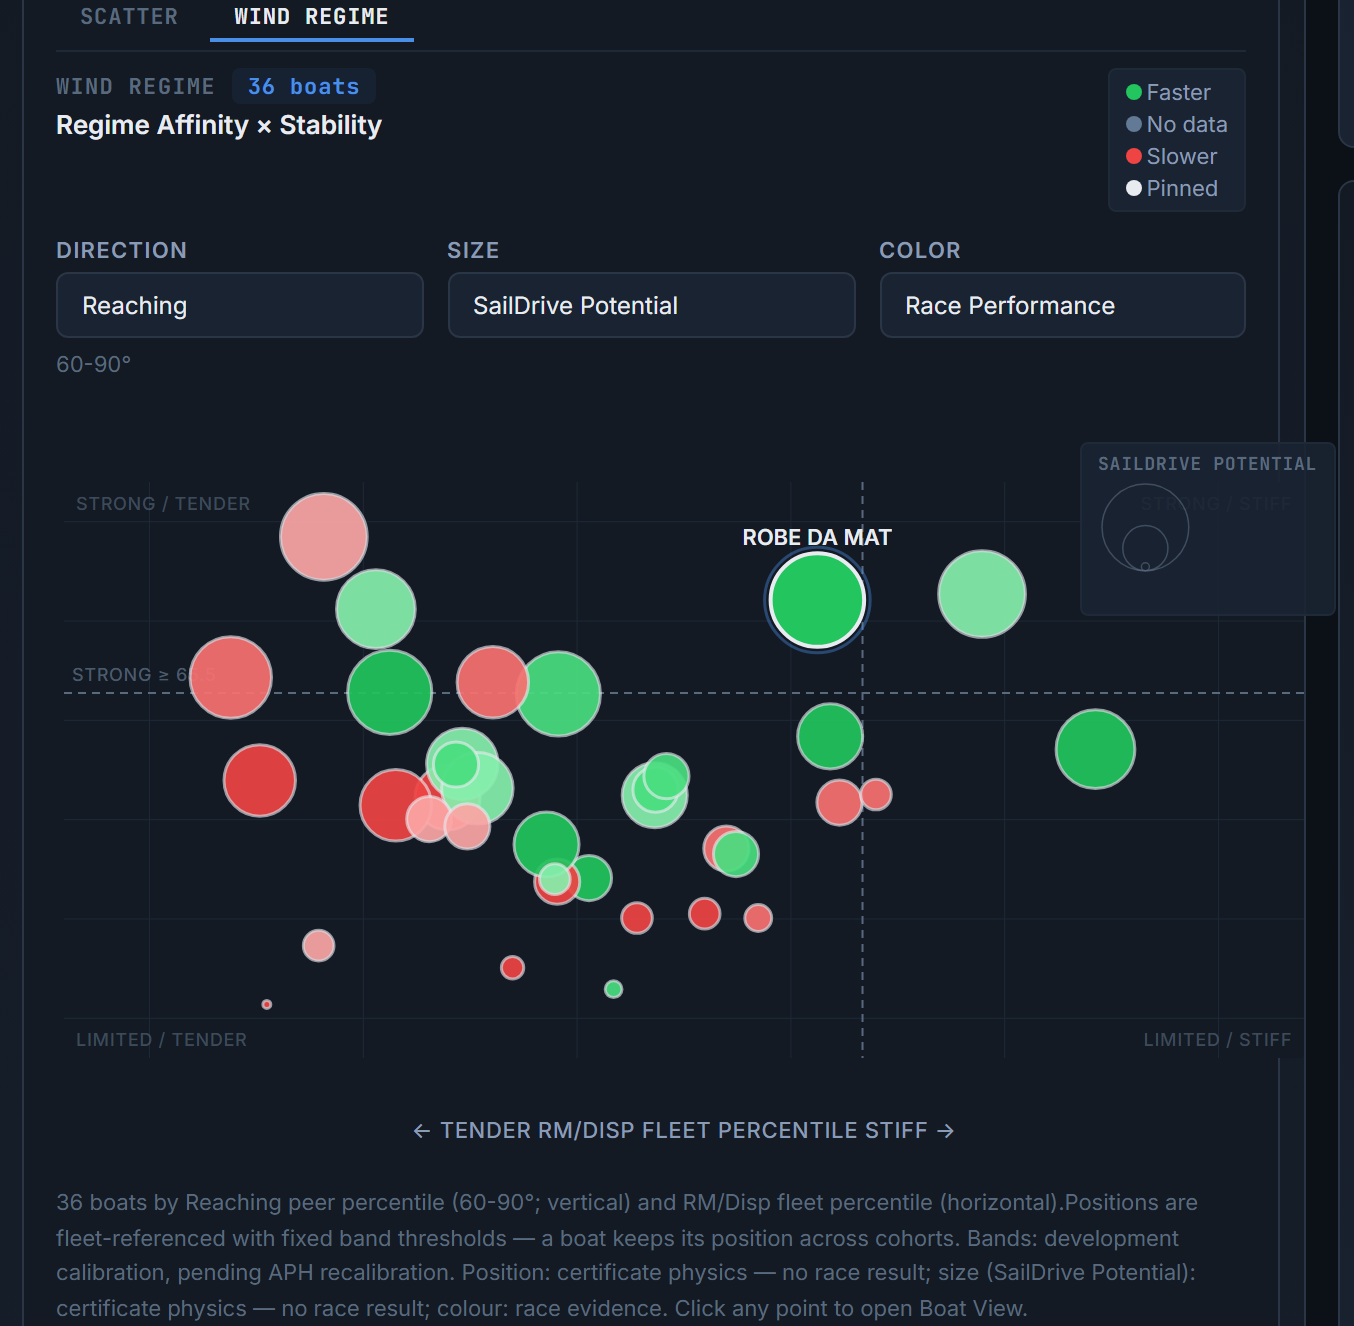Switch to the SCATTER tab
Screen dimensions: 1354x1326
coord(129,17)
